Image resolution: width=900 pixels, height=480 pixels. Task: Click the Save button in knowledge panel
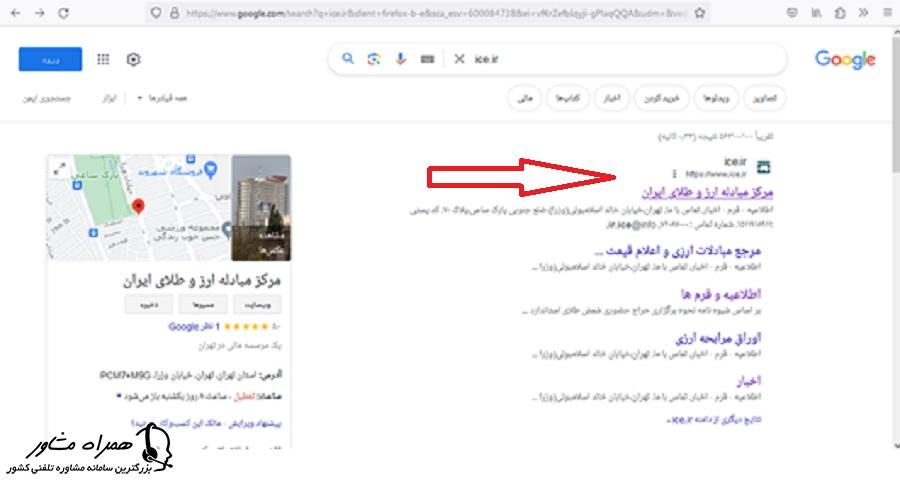coord(149,305)
